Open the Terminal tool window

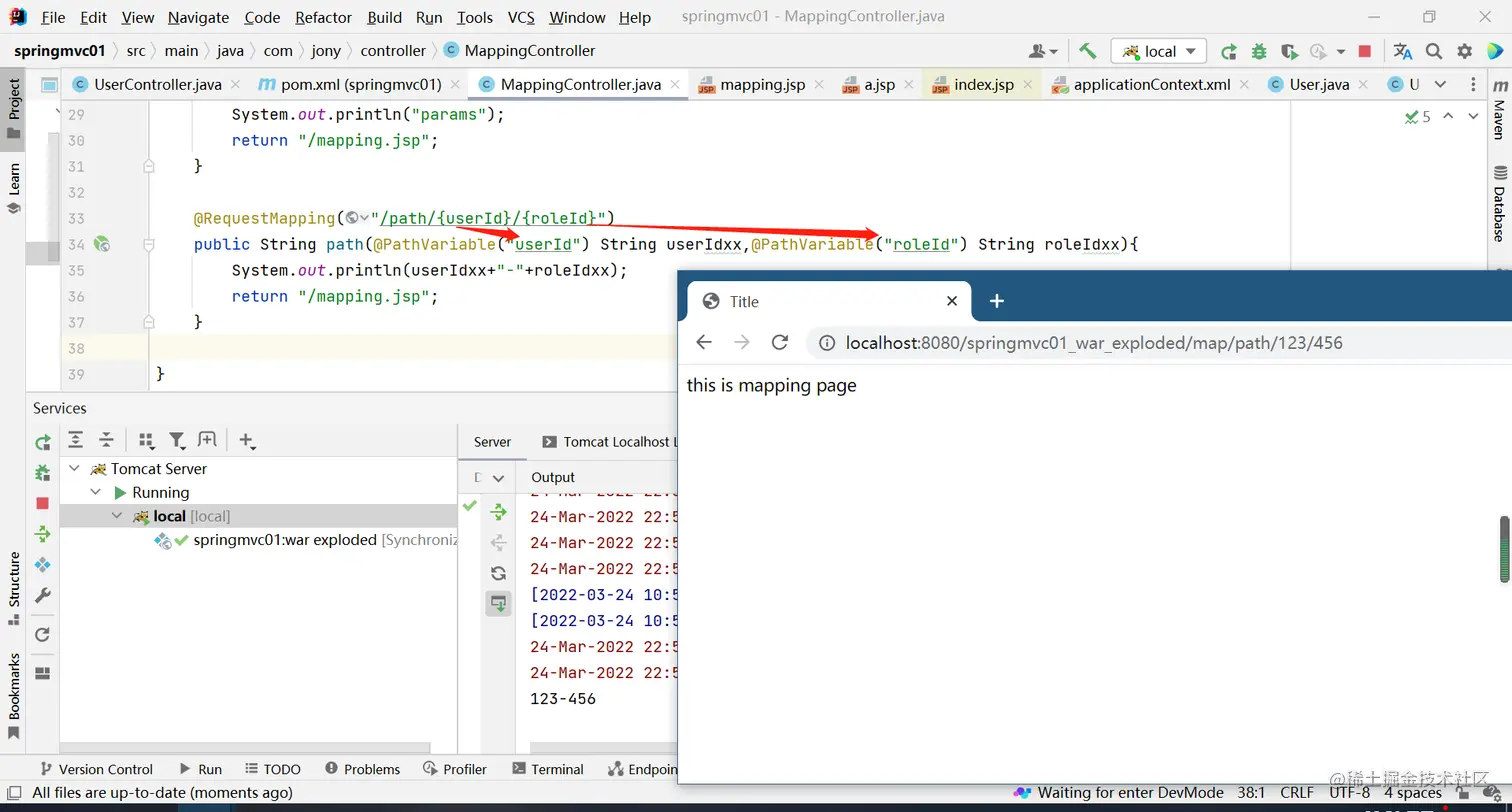548,769
